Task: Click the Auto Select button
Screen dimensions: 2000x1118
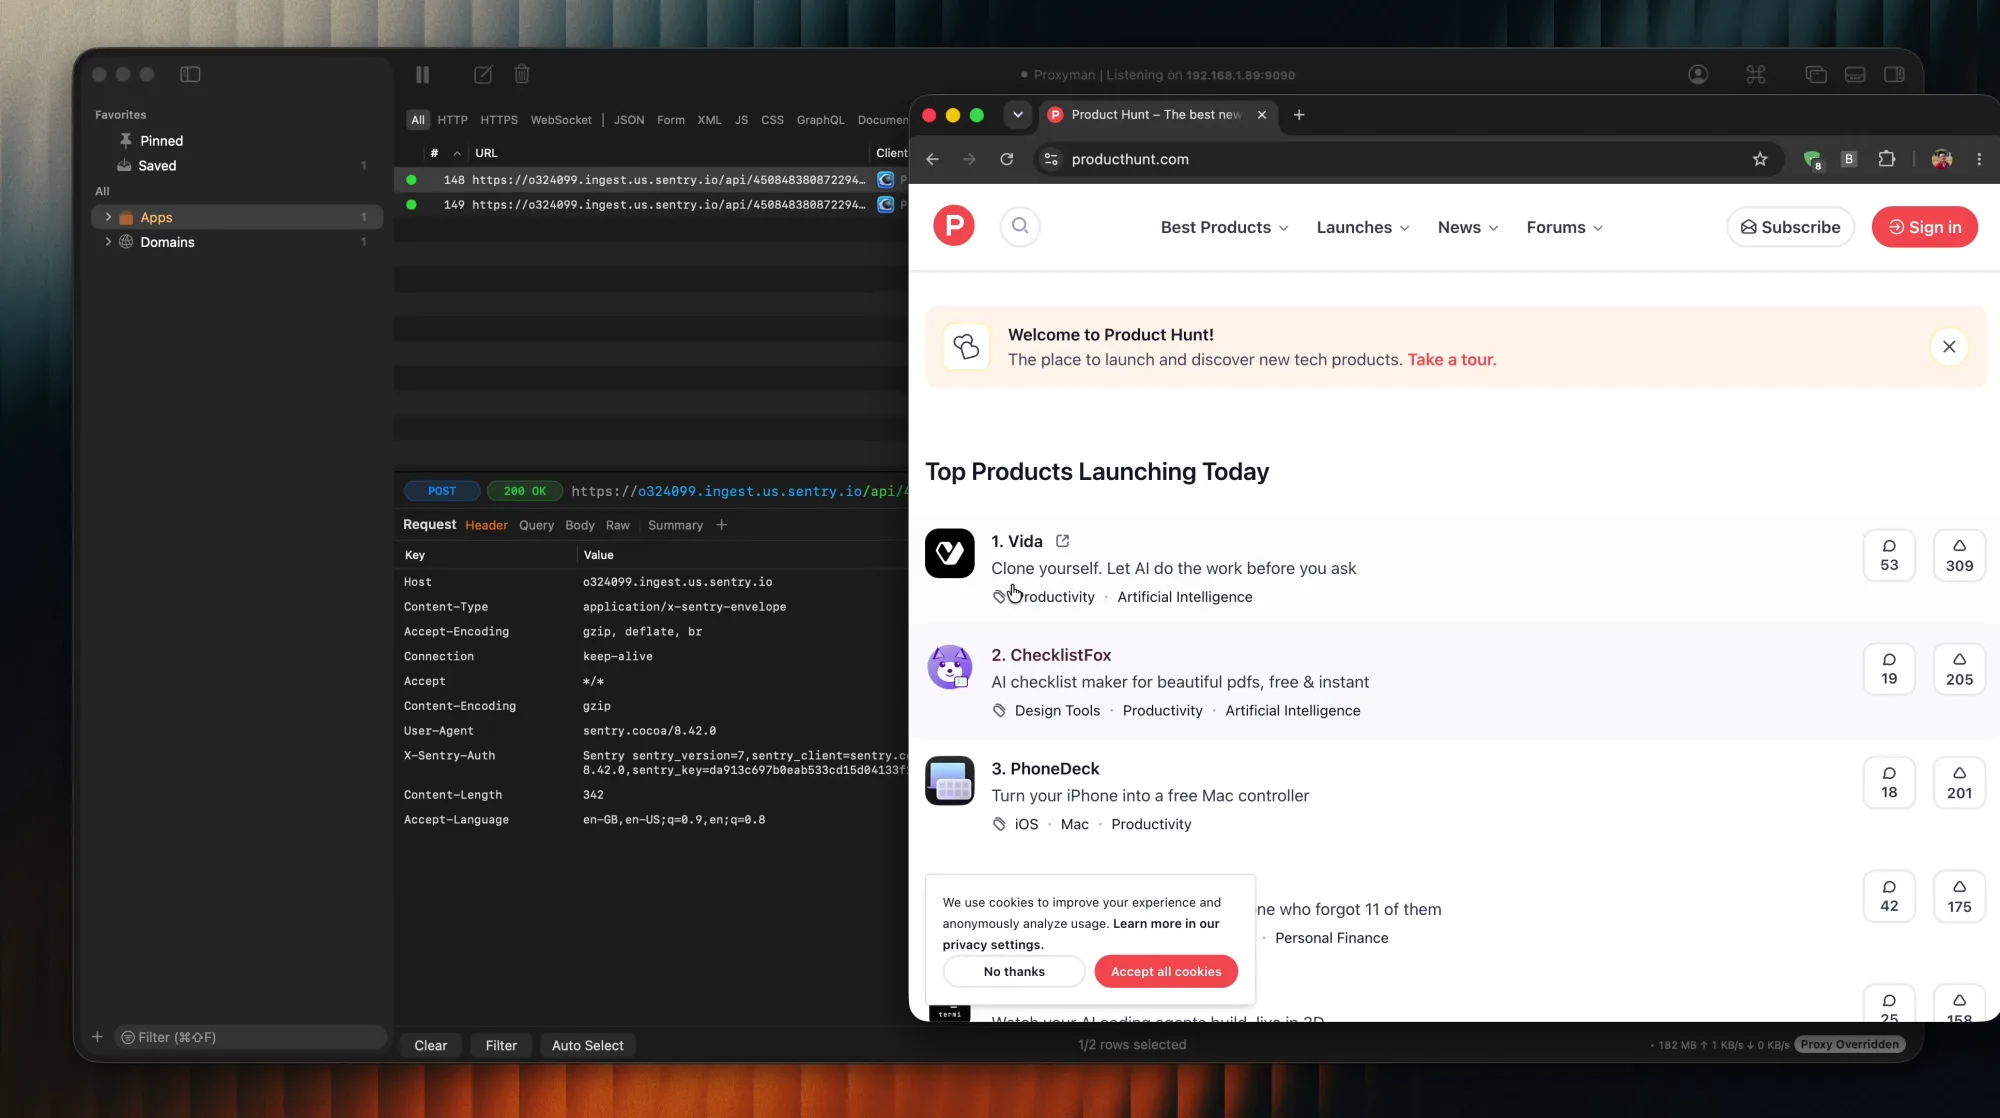Action: click(588, 1045)
